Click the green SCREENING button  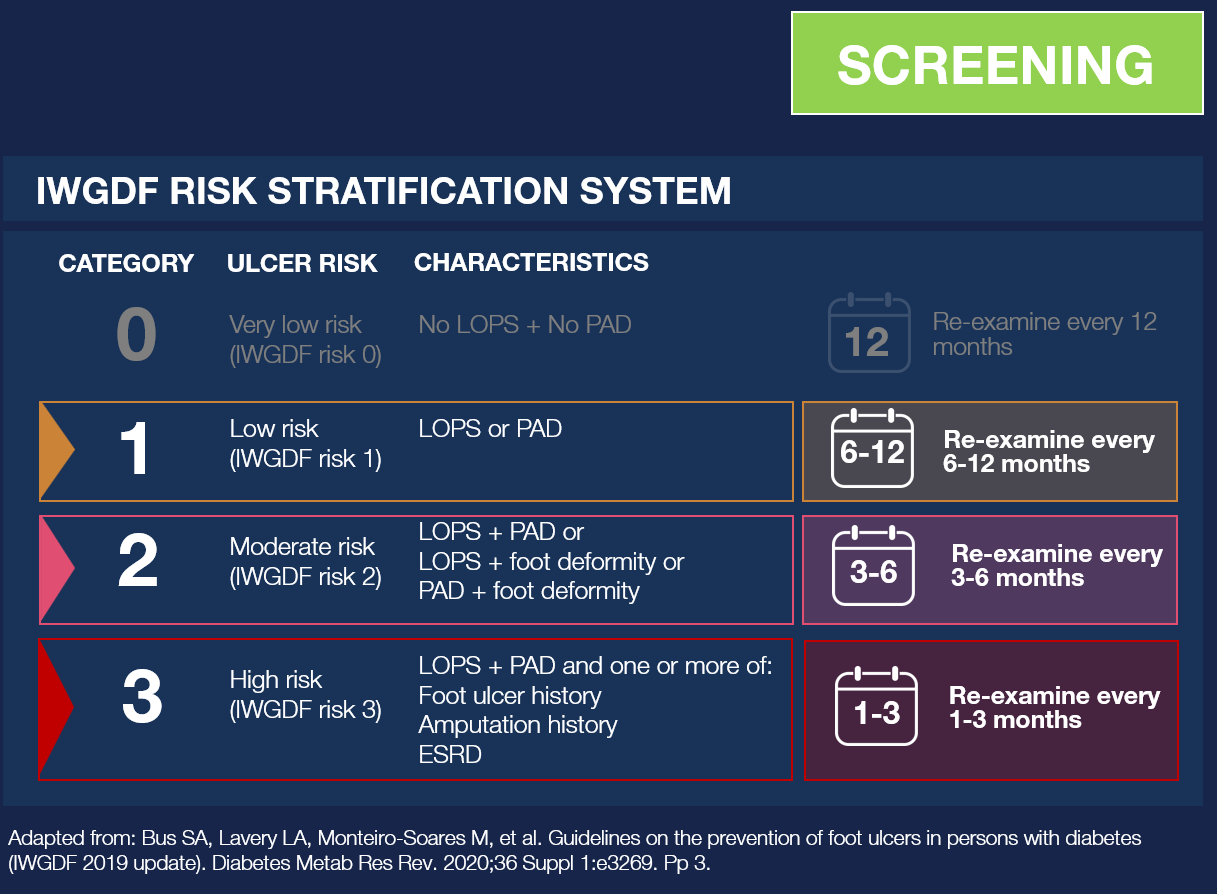[x=996, y=63]
